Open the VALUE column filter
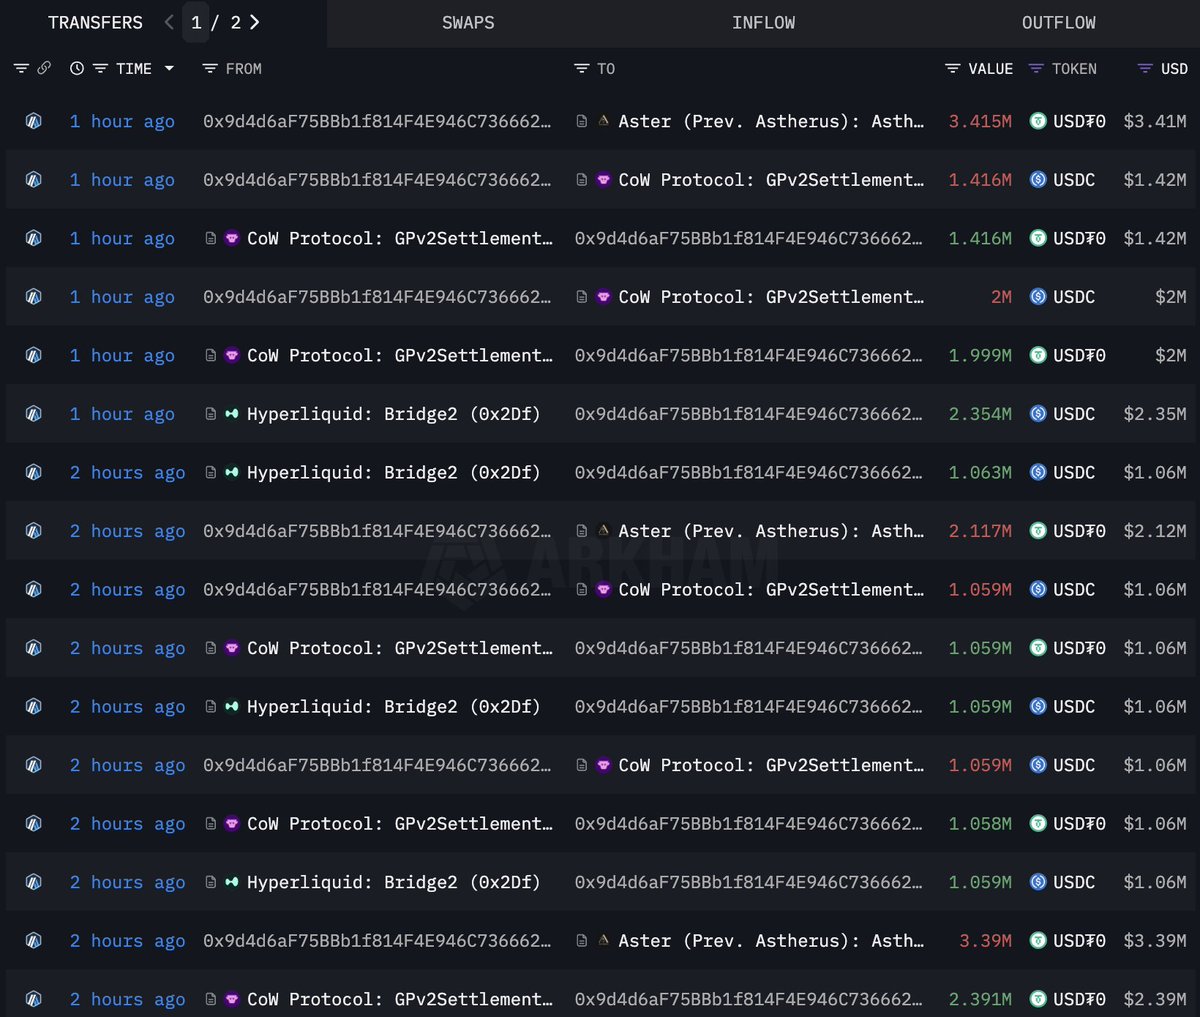Viewport: 1200px width, 1017px height. (952, 68)
